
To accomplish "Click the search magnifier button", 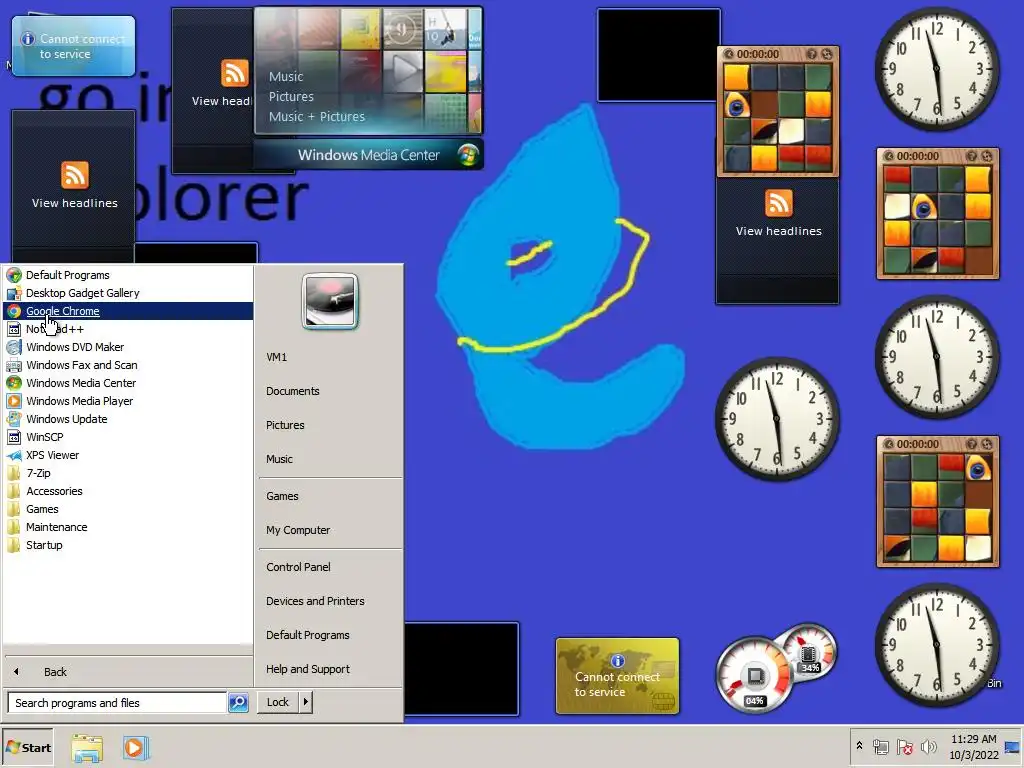I will tap(238, 703).
